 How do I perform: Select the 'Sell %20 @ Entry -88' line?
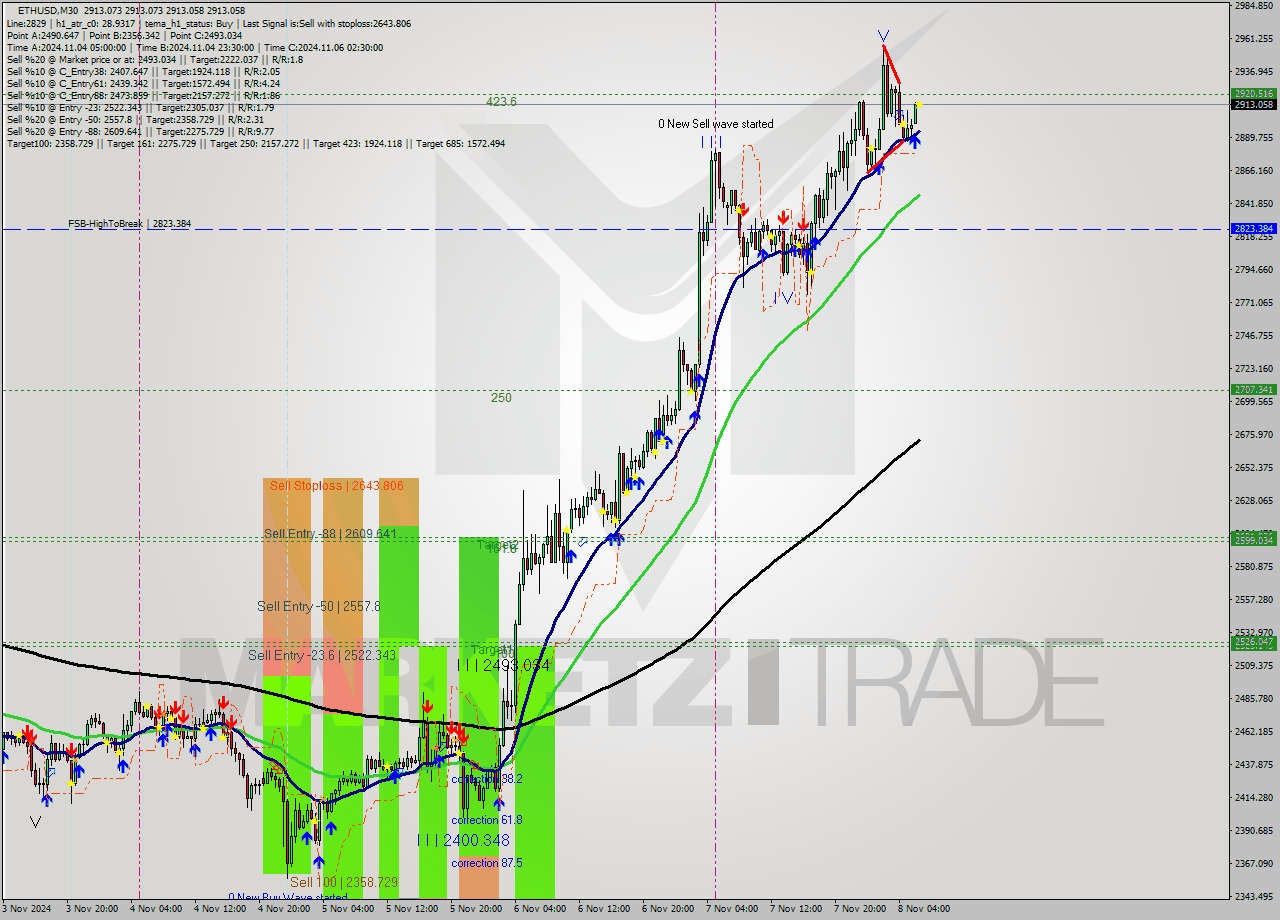tap(140, 132)
